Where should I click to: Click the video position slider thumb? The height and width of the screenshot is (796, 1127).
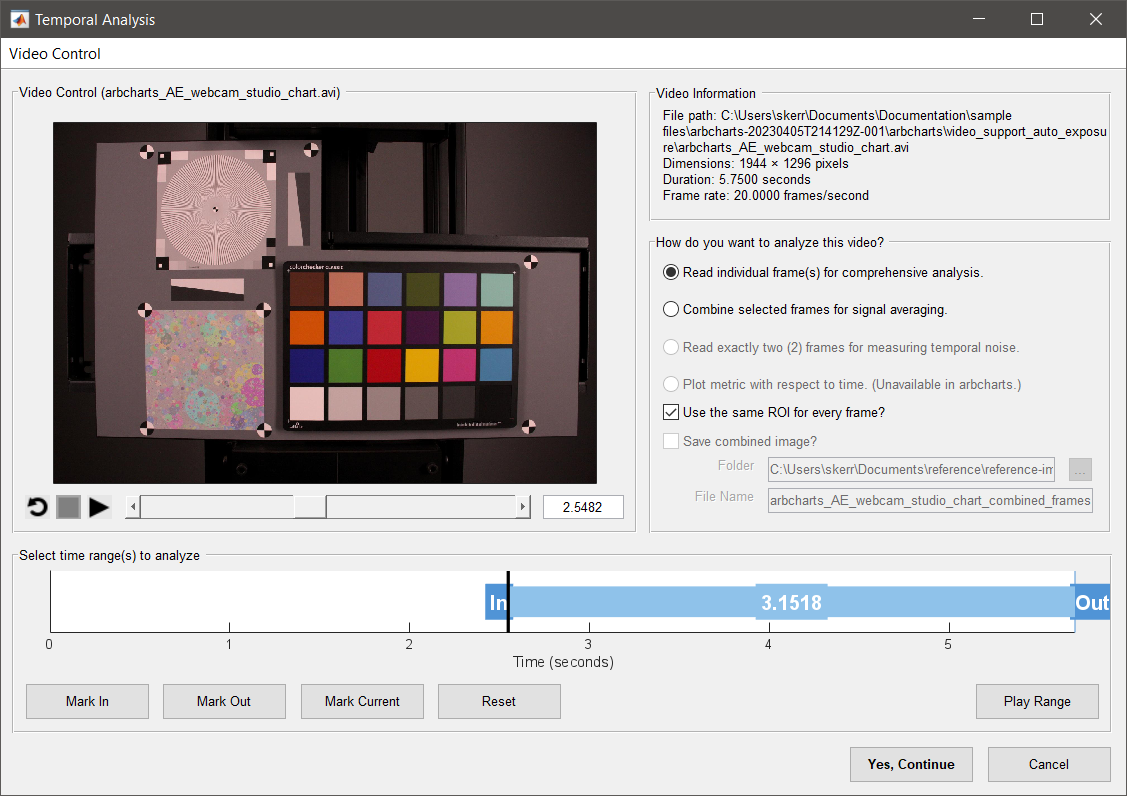310,507
